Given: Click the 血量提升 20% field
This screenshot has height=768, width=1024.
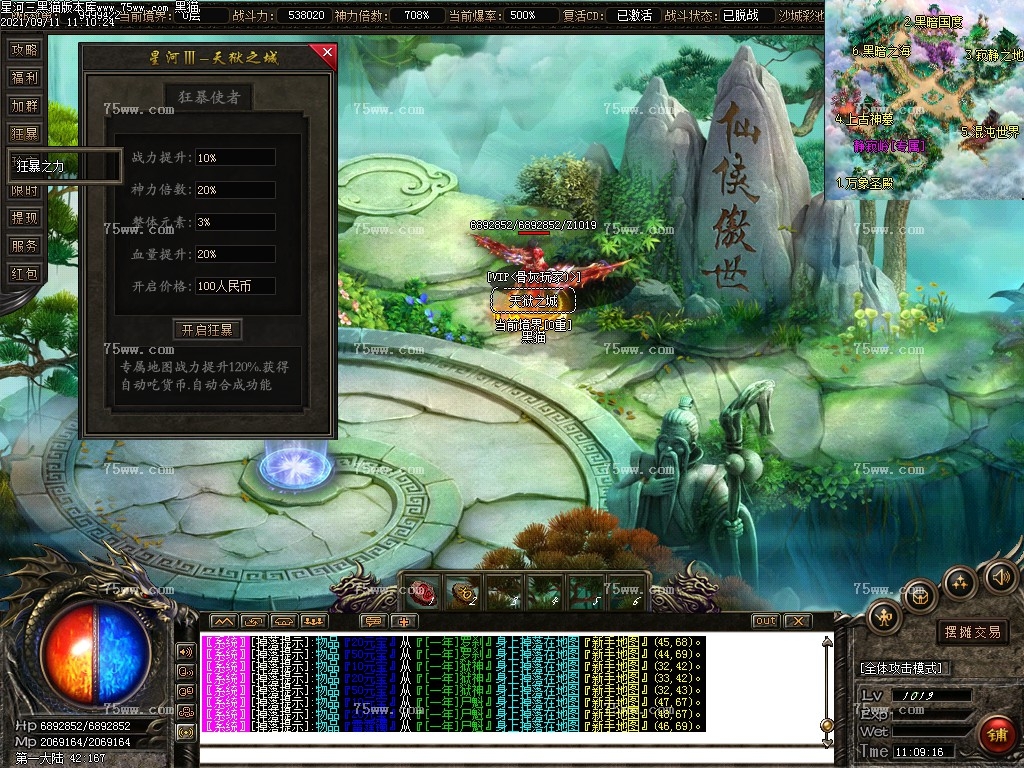Looking at the screenshot, I should click(235, 254).
